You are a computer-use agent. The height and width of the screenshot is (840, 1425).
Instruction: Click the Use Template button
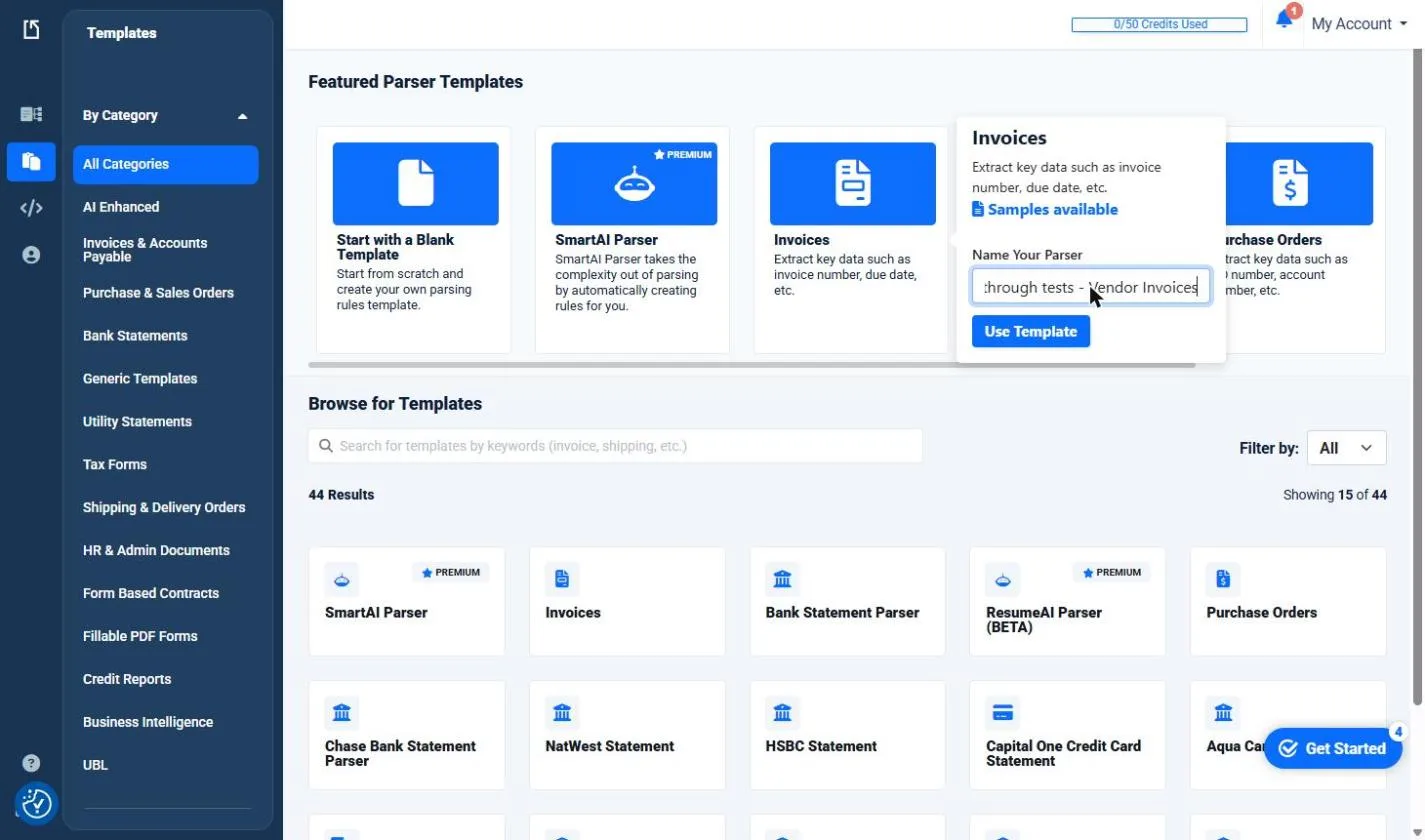pos(1031,331)
